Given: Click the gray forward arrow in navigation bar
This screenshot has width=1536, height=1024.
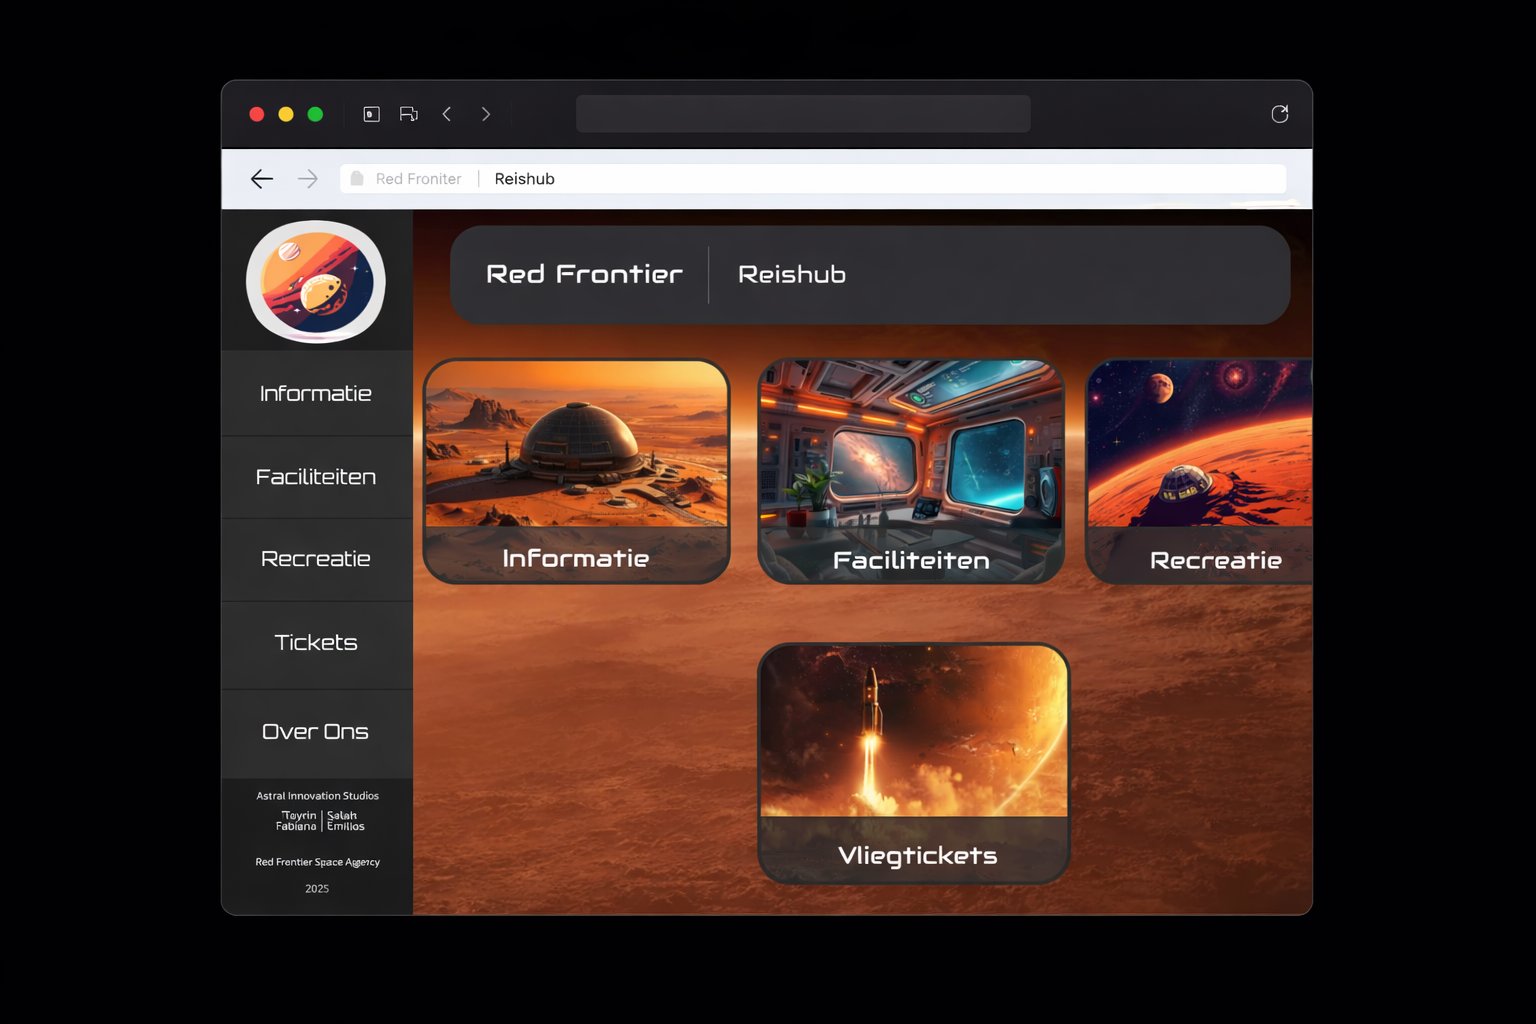Looking at the screenshot, I should [308, 179].
